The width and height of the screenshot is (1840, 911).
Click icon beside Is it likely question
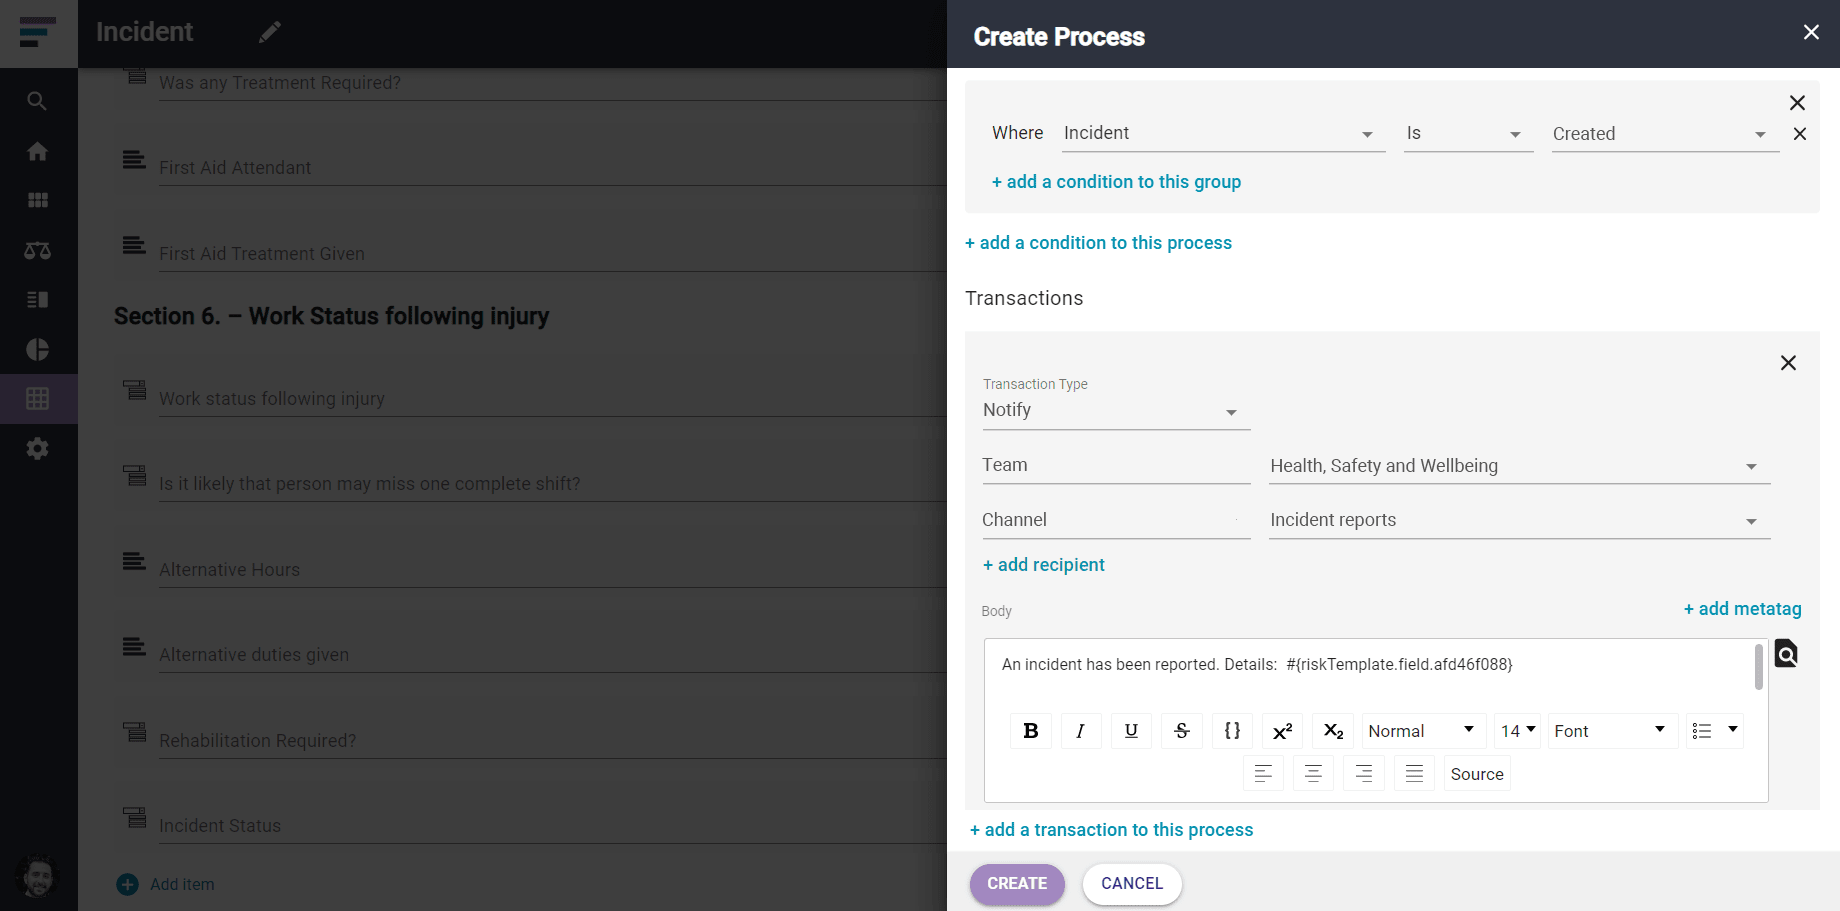click(x=134, y=475)
